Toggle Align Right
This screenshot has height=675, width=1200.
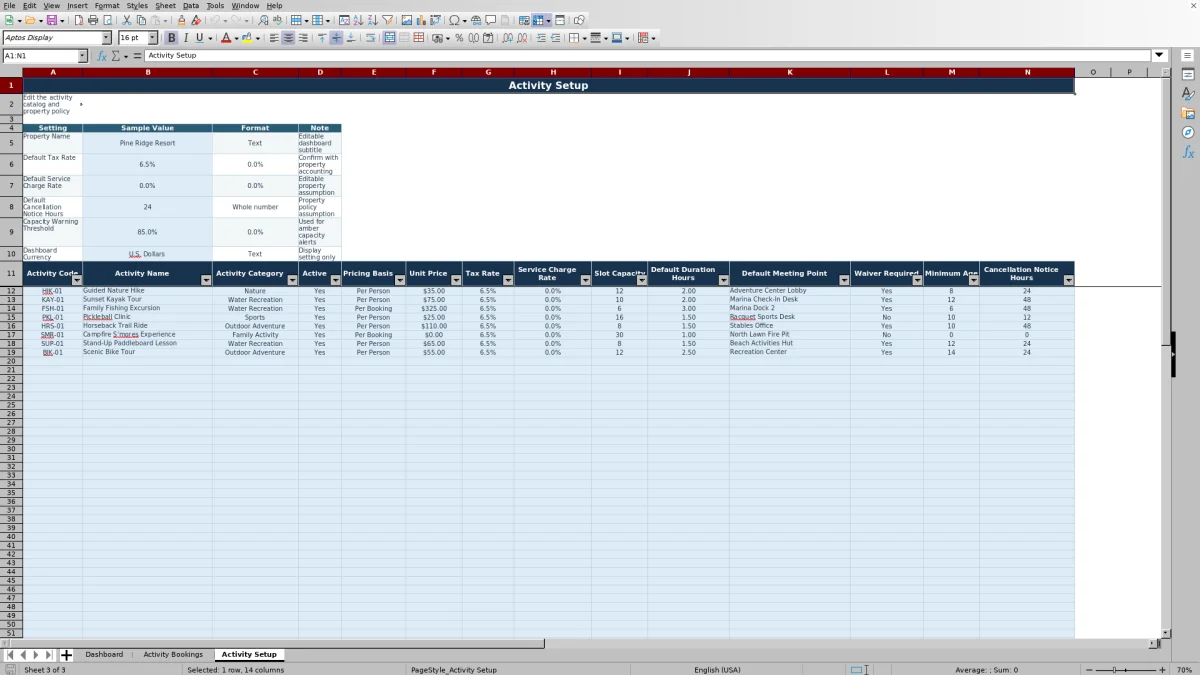(x=302, y=38)
